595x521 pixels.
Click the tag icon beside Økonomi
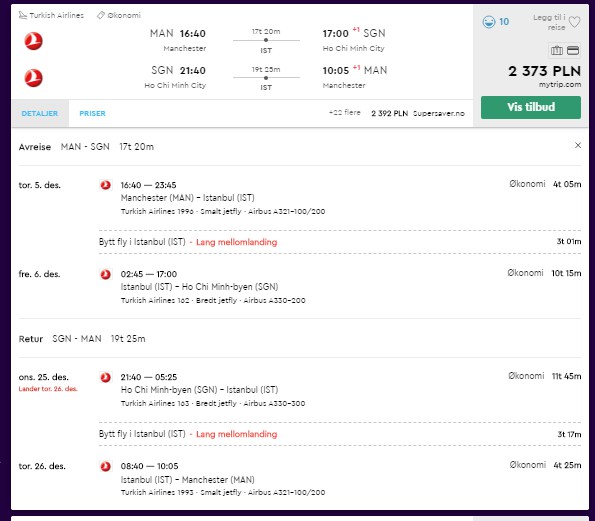click(101, 15)
